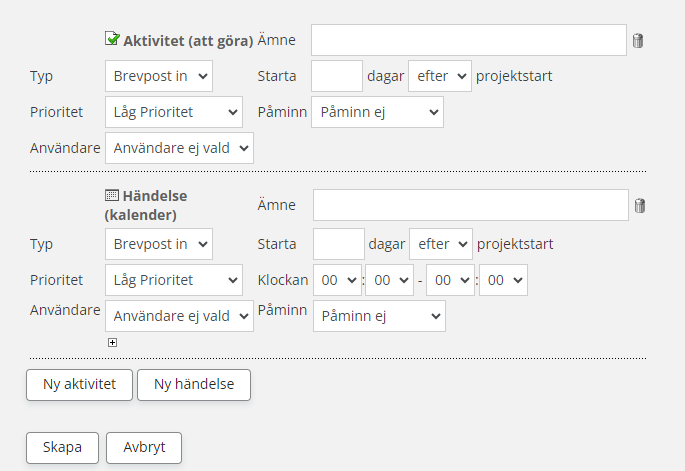Screen dimensions: 685x471
Task: Open the Aktivitet Typ dropdown
Action: coord(158,76)
